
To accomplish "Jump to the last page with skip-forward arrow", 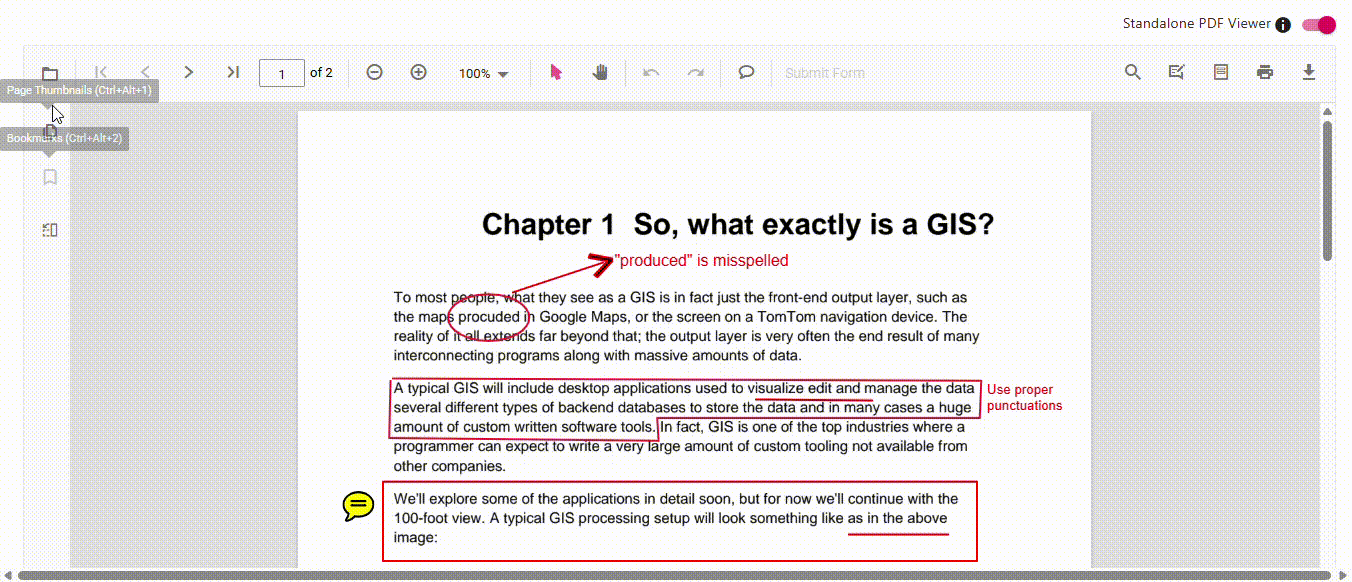I will coord(233,72).
